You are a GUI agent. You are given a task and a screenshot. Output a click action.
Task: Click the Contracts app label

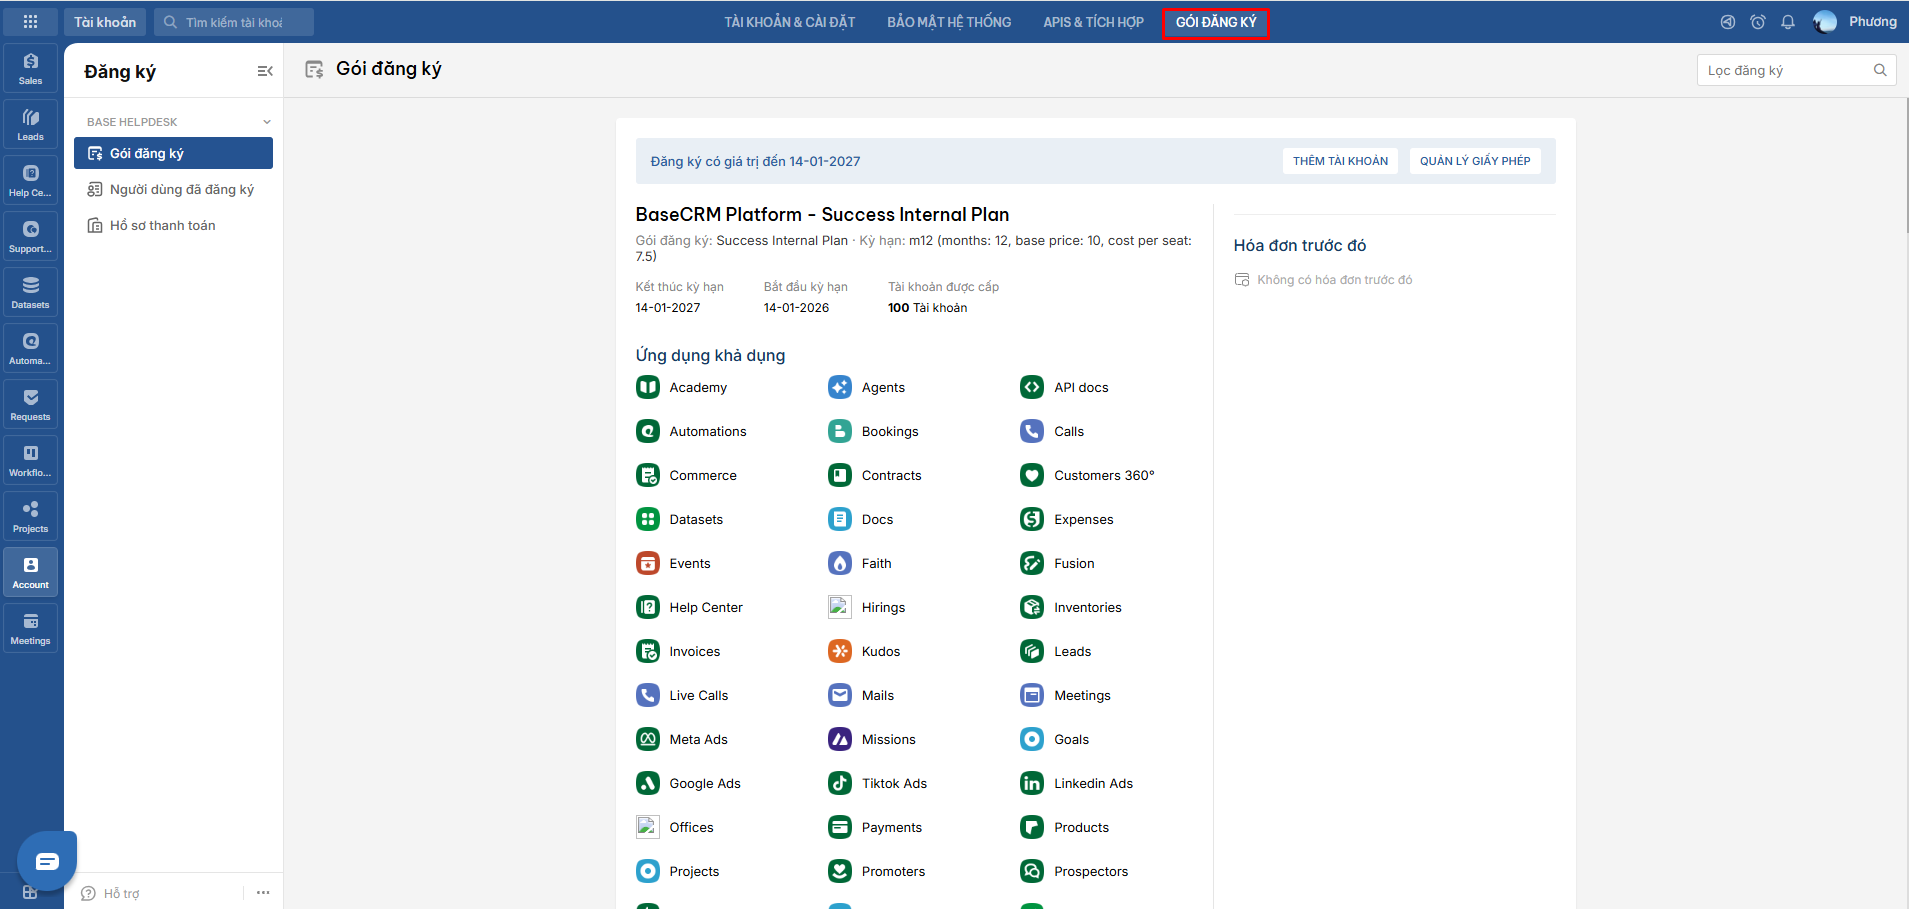coord(892,475)
